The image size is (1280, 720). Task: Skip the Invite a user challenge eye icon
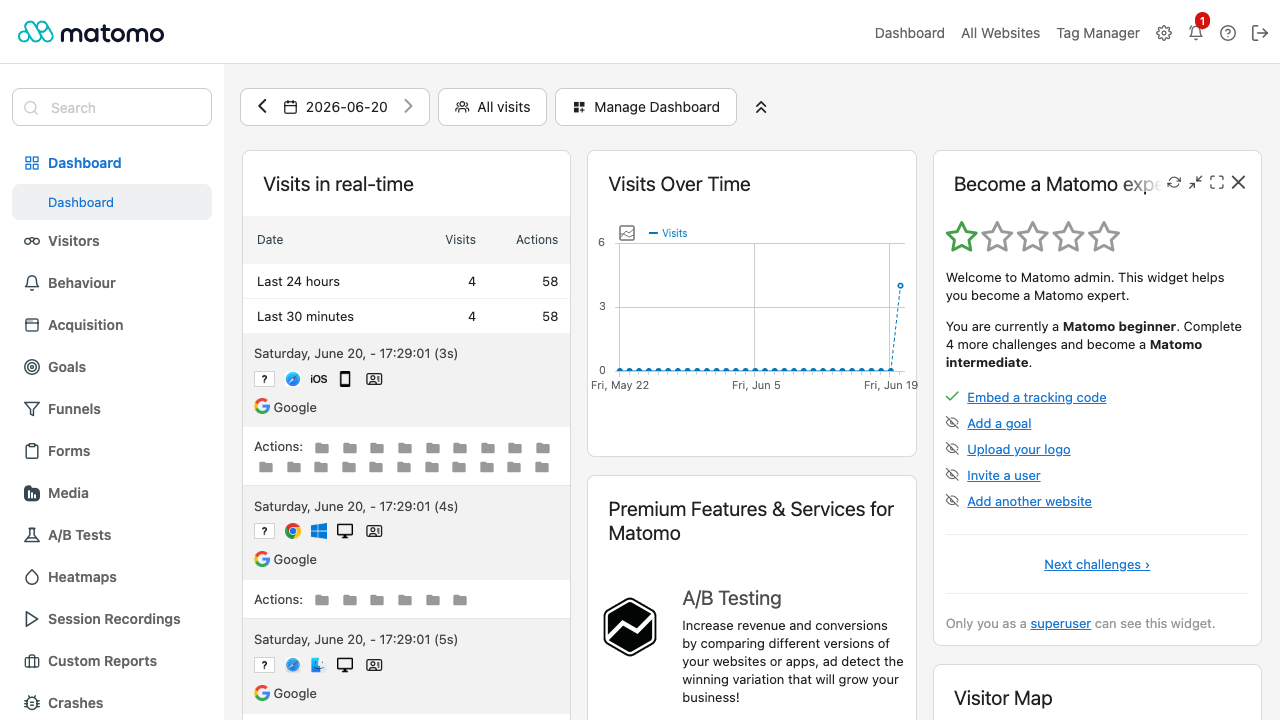953,475
